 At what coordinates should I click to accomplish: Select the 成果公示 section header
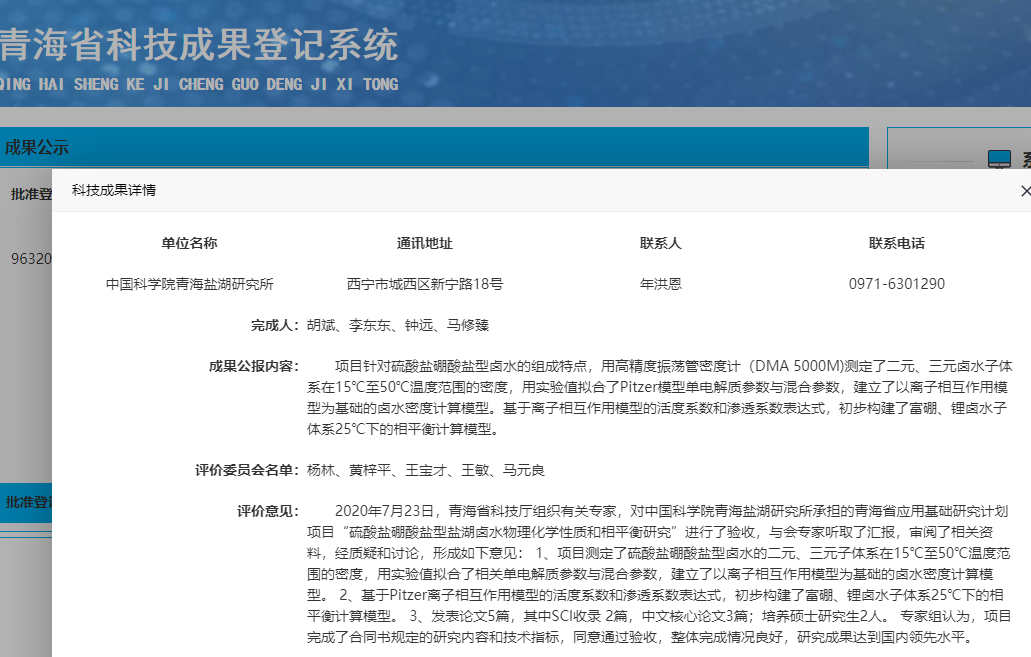tap(37, 148)
